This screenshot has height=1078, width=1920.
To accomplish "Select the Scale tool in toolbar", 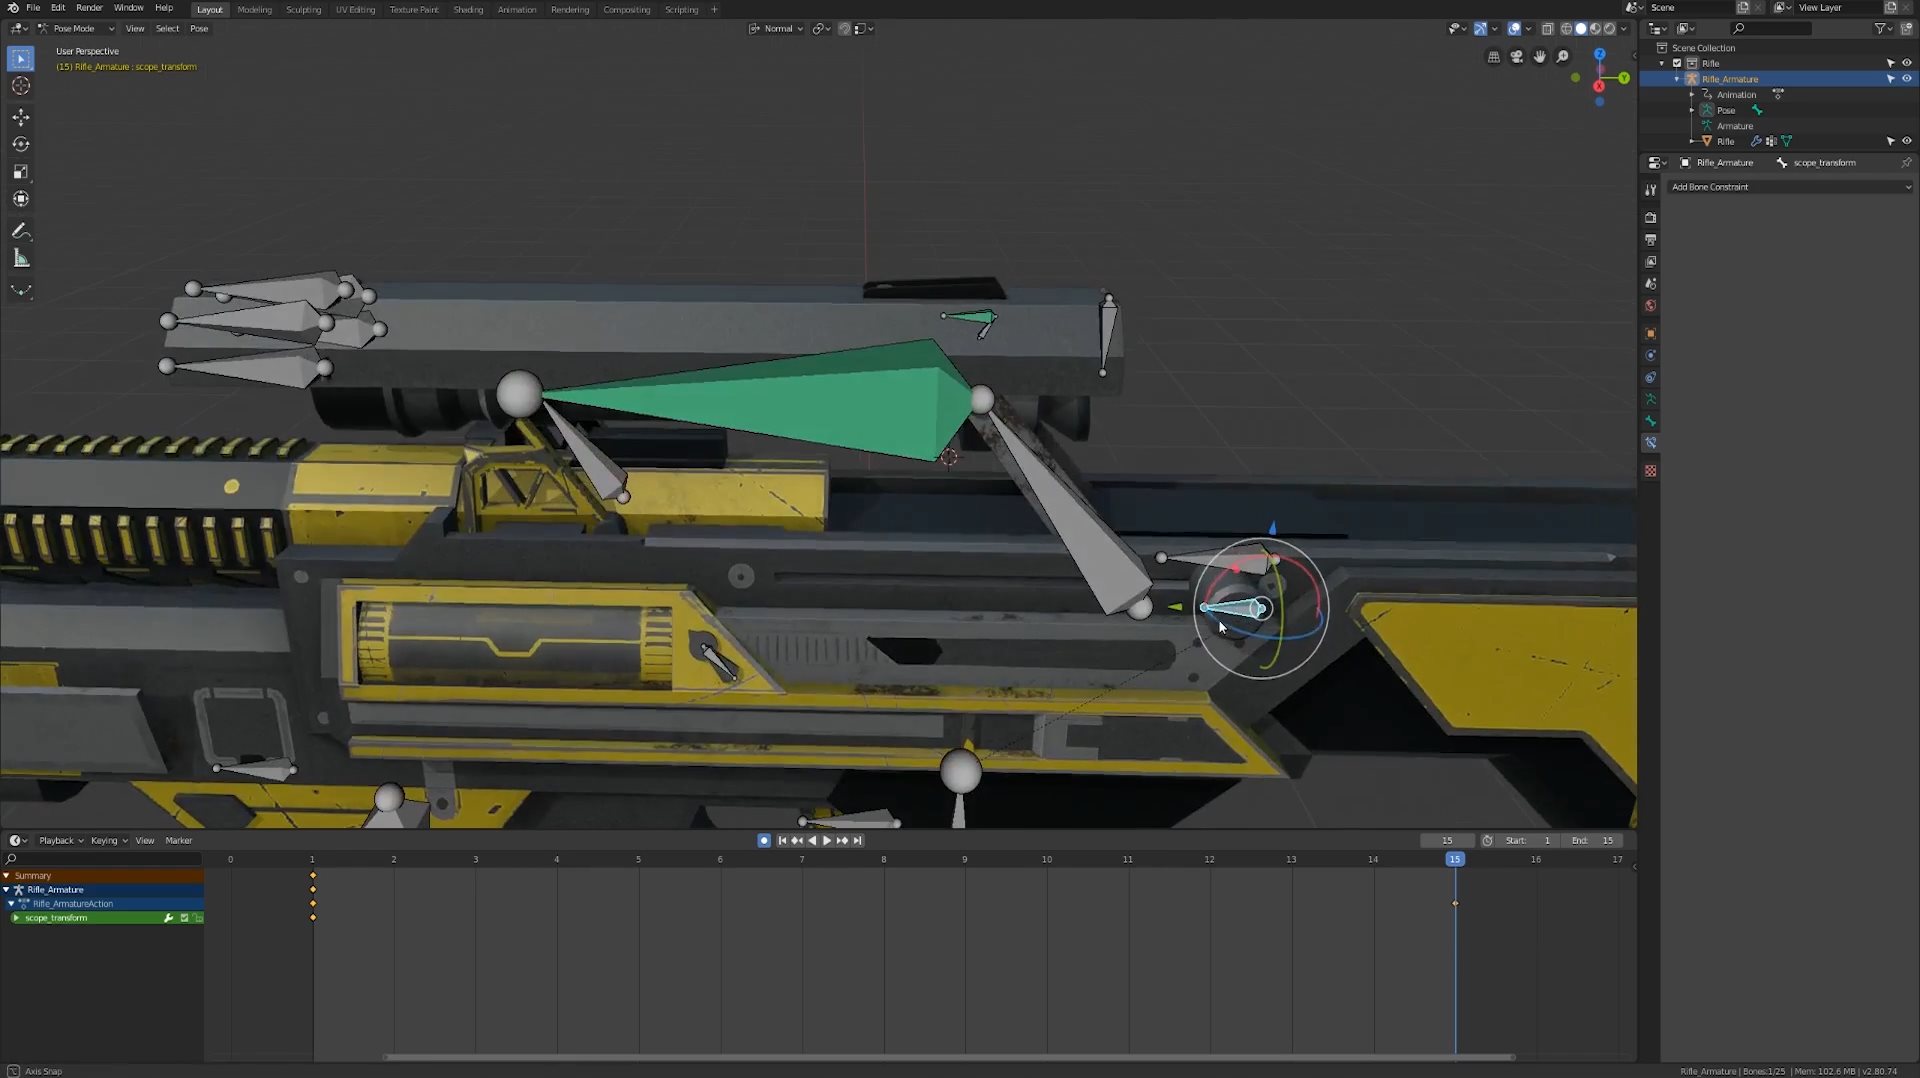I will pyautogui.click(x=20, y=172).
